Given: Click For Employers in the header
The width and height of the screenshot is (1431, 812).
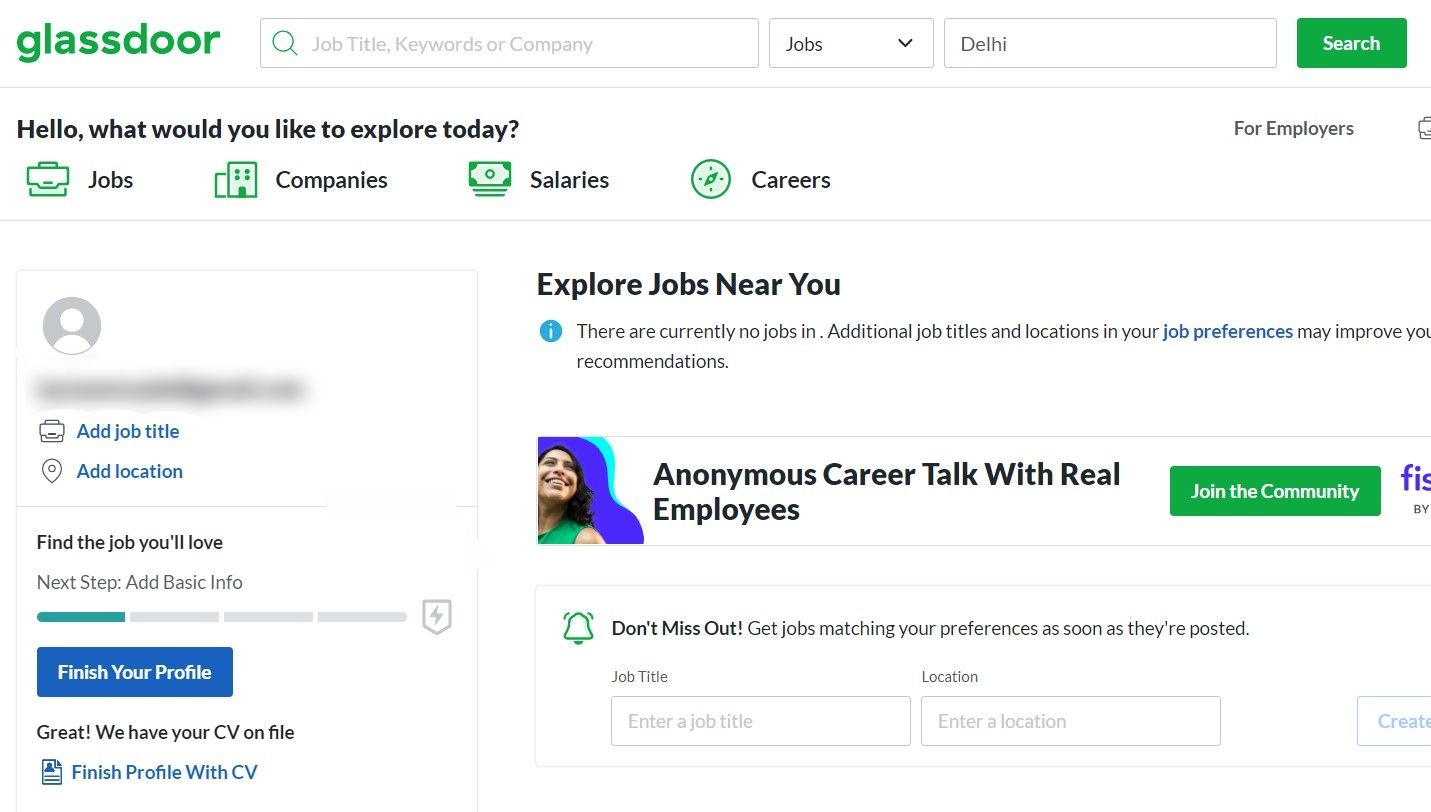Looking at the screenshot, I should tap(1293, 128).
